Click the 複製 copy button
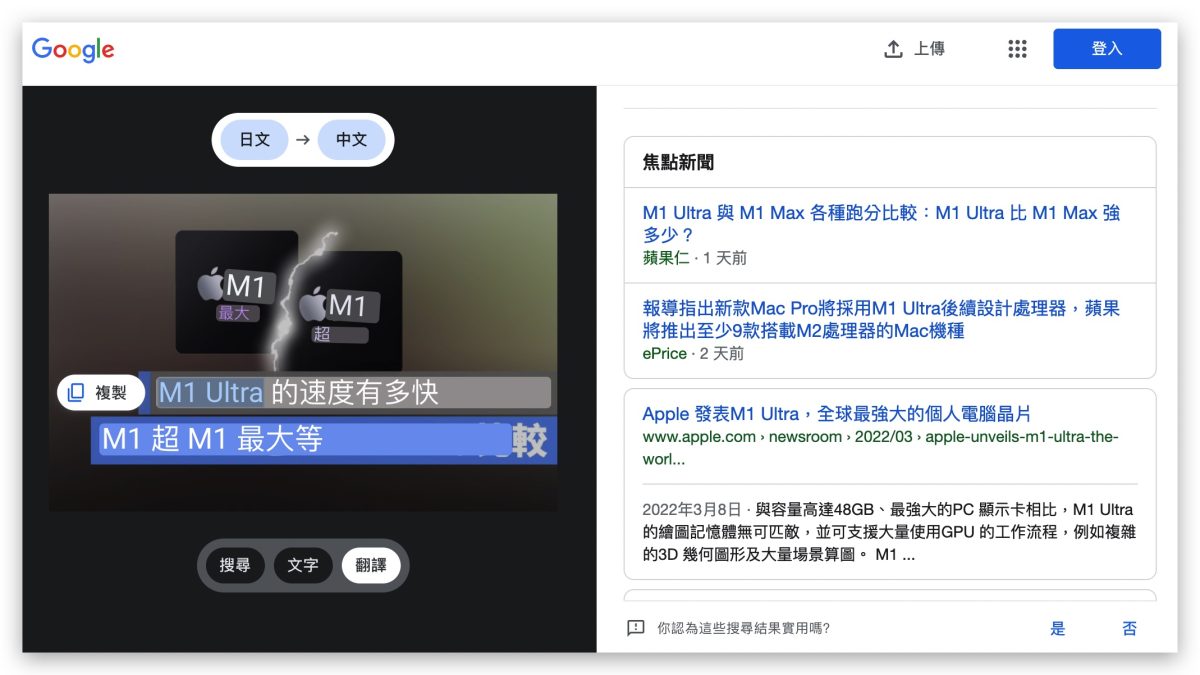Screen dimensions: 1200x675 coord(101,393)
